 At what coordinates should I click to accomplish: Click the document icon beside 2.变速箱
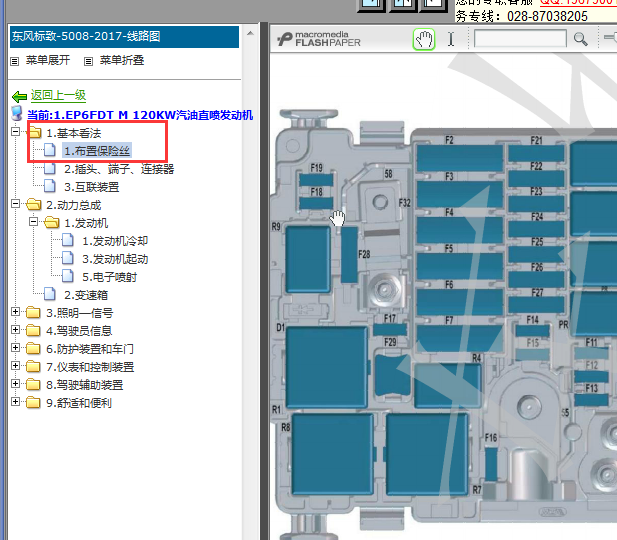50,294
